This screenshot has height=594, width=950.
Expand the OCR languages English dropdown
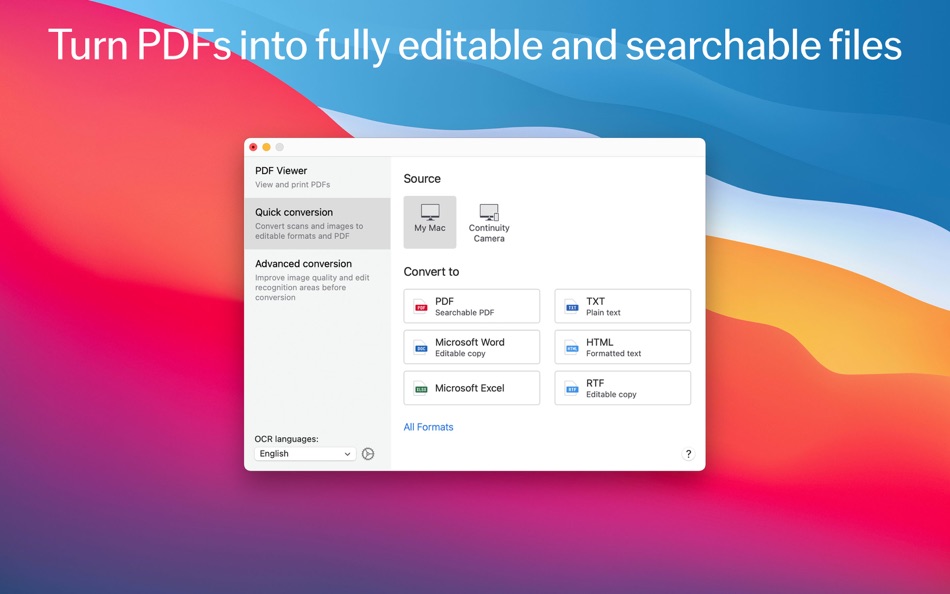(x=305, y=453)
